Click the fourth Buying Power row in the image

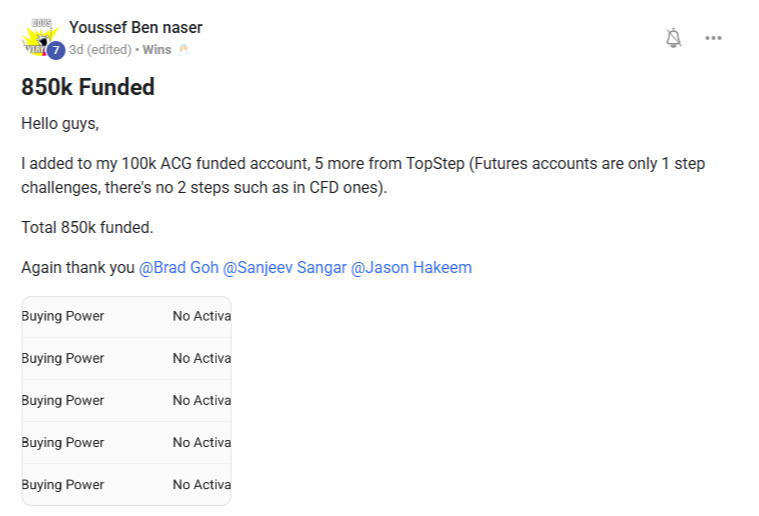click(x=126, y=442)
